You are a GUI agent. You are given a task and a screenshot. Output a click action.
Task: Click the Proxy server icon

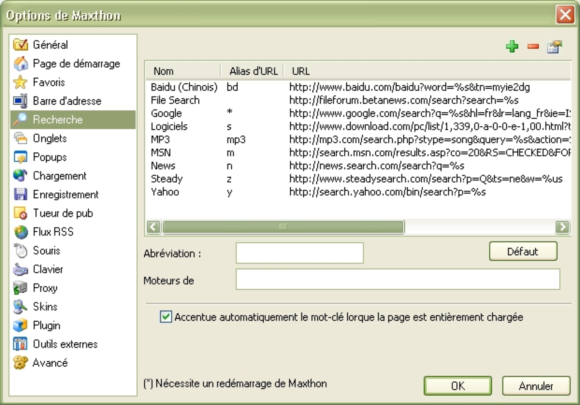(x=20, y=288)
